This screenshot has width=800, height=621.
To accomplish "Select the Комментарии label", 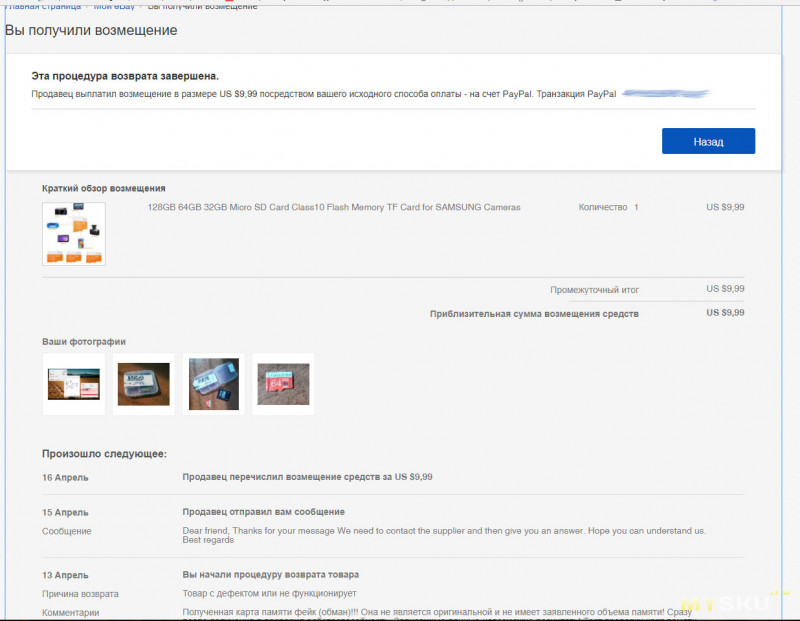I will (70, 613).
